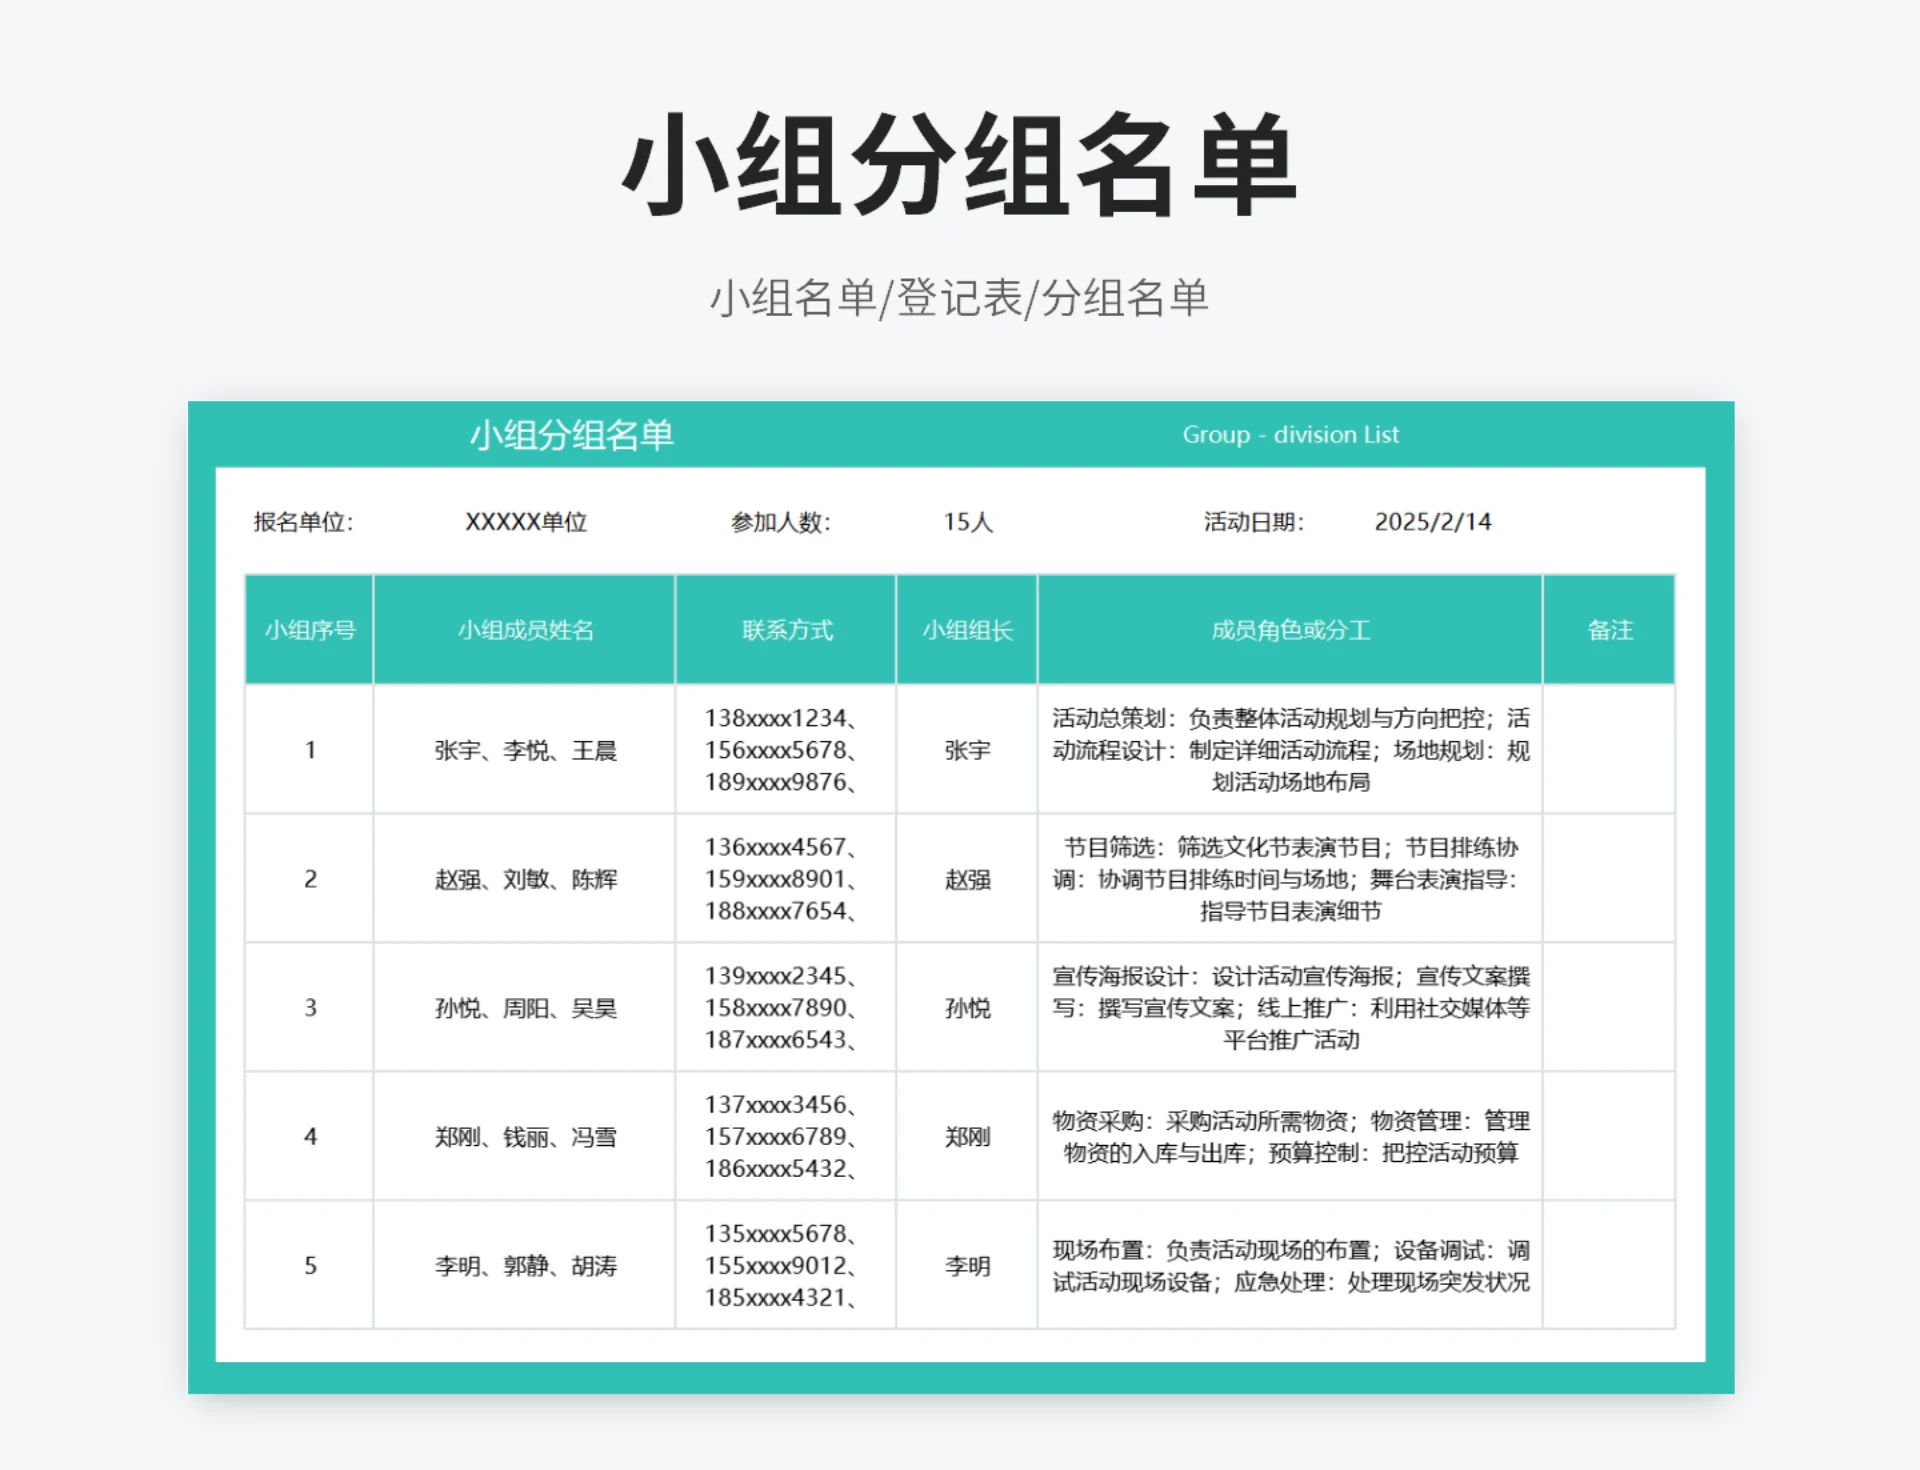This screenshot has height=1470, width=1920.
Task: Select group leader 张宇 in row 1
Action: point(965,752)
